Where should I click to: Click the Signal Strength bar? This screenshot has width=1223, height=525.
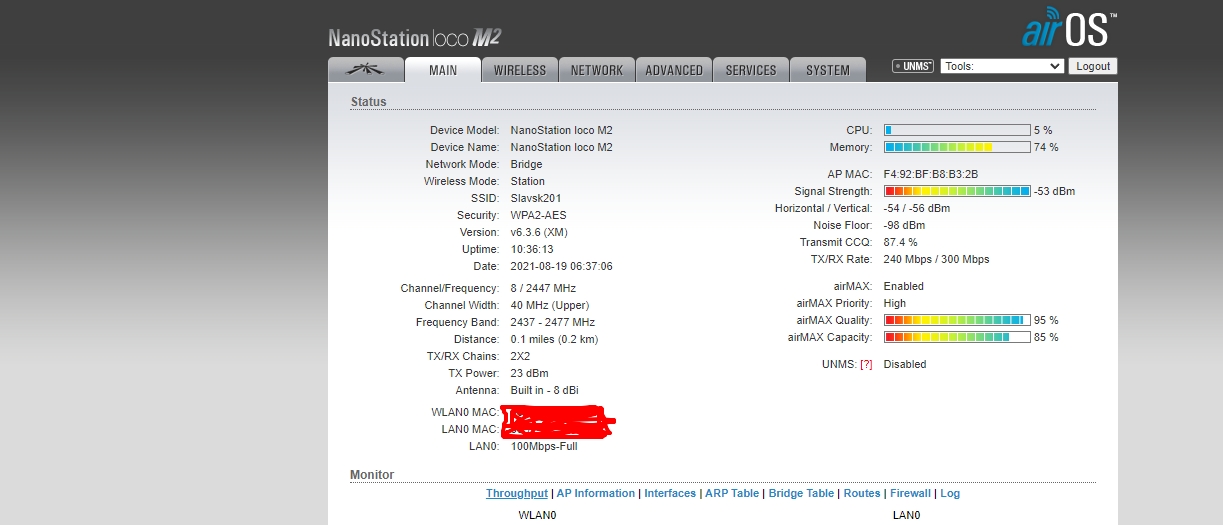(x=957, y=191)
